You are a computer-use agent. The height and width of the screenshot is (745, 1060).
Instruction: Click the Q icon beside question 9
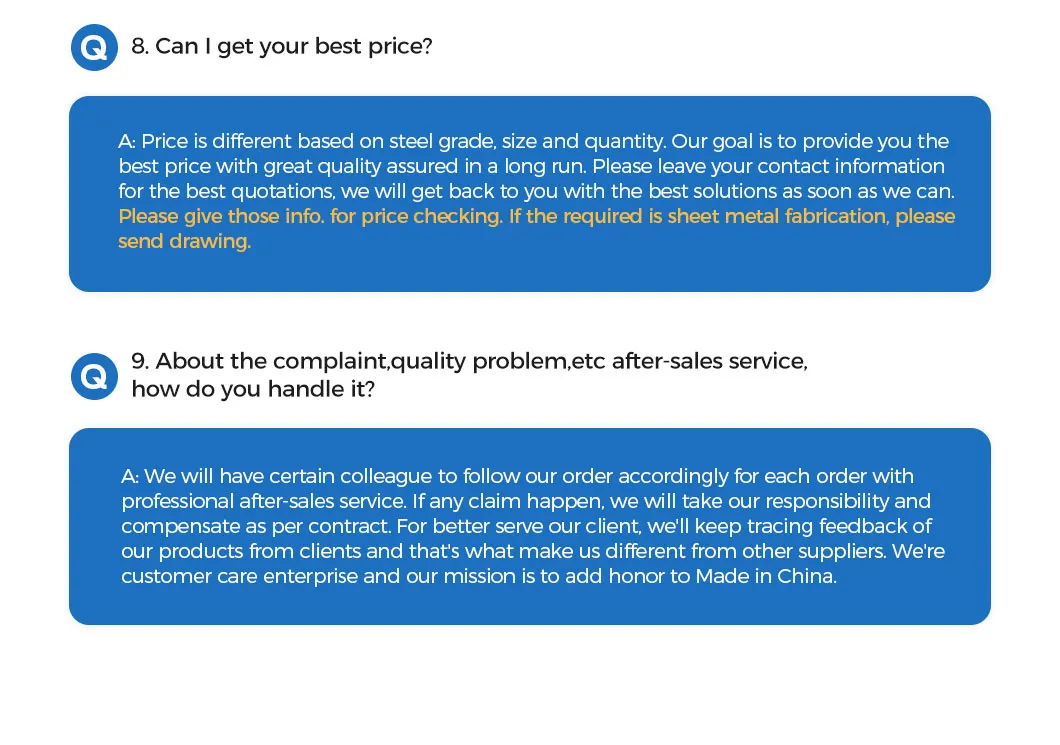[94, 377]
